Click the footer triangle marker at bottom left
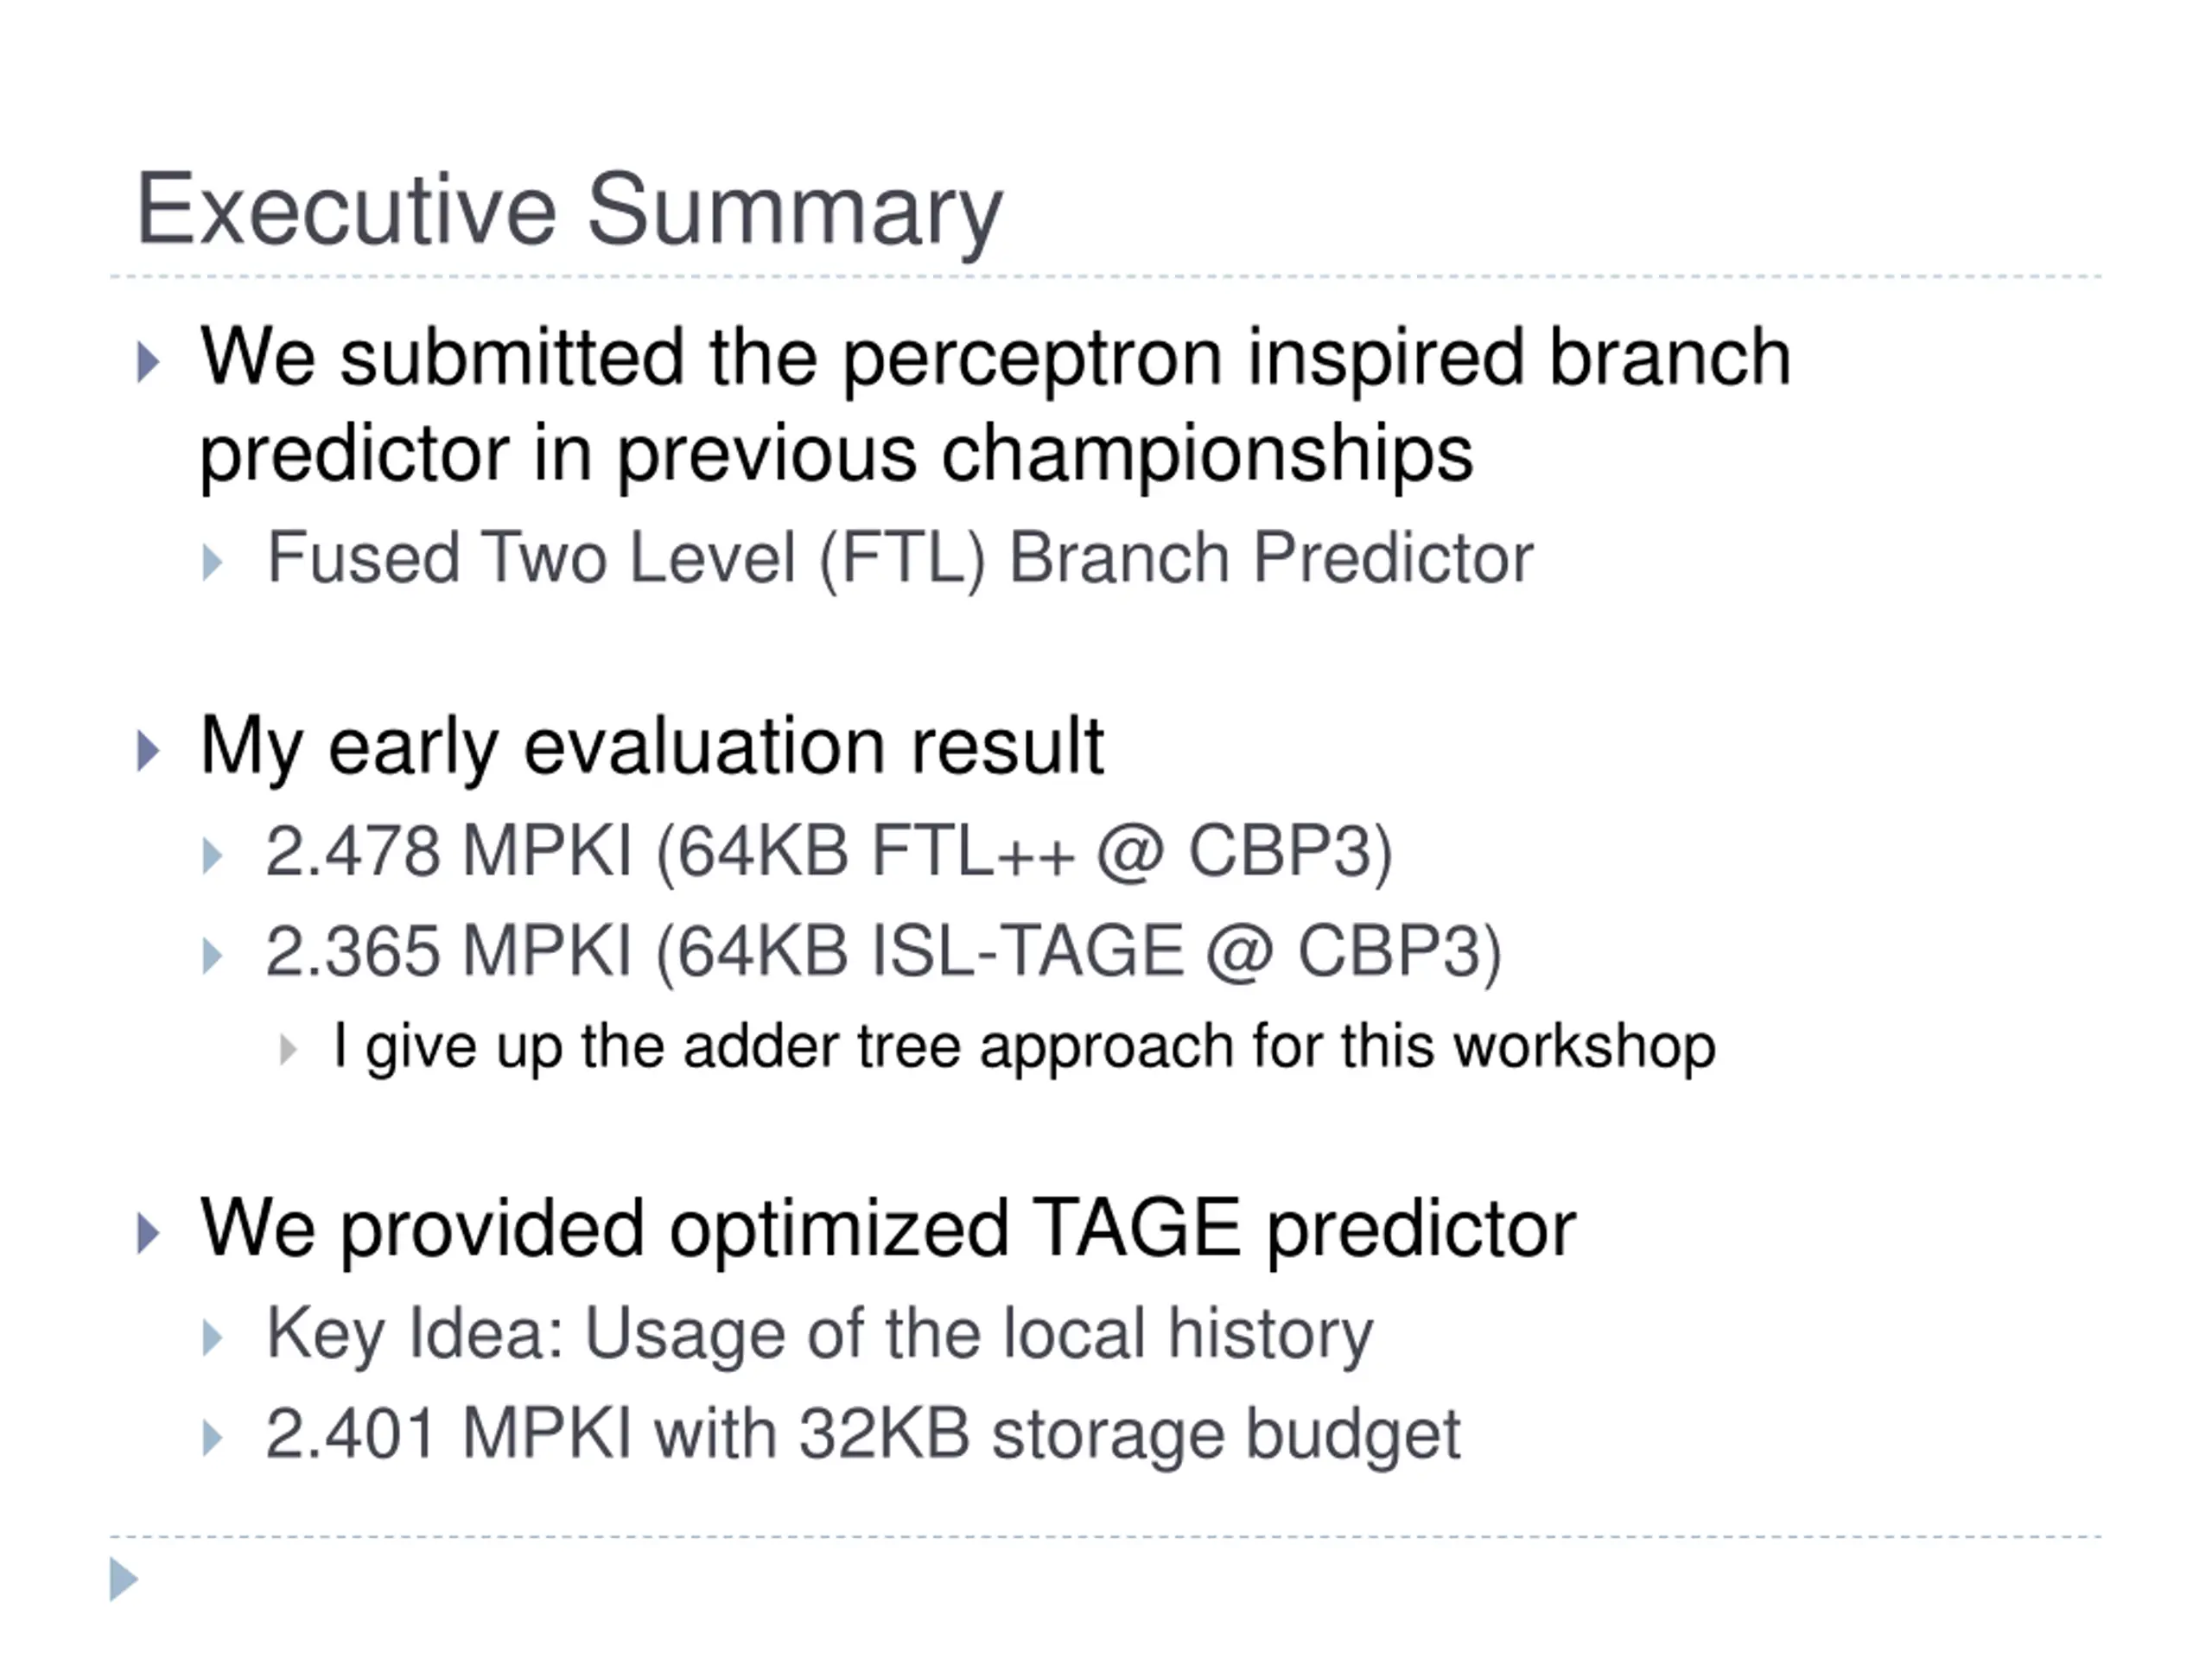 pos(124,1579)
